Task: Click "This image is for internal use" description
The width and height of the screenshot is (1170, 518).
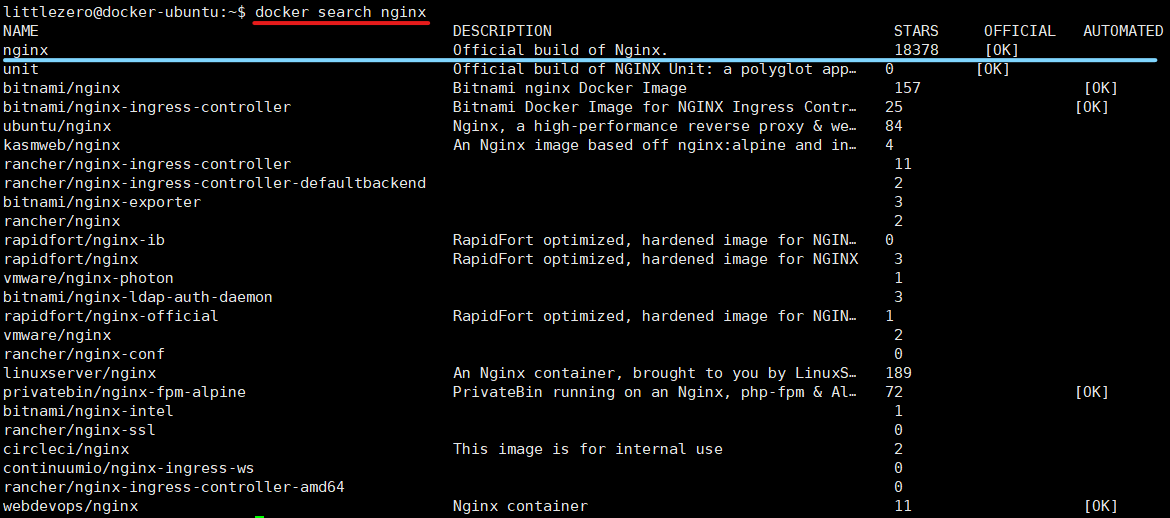Action: 588,449
